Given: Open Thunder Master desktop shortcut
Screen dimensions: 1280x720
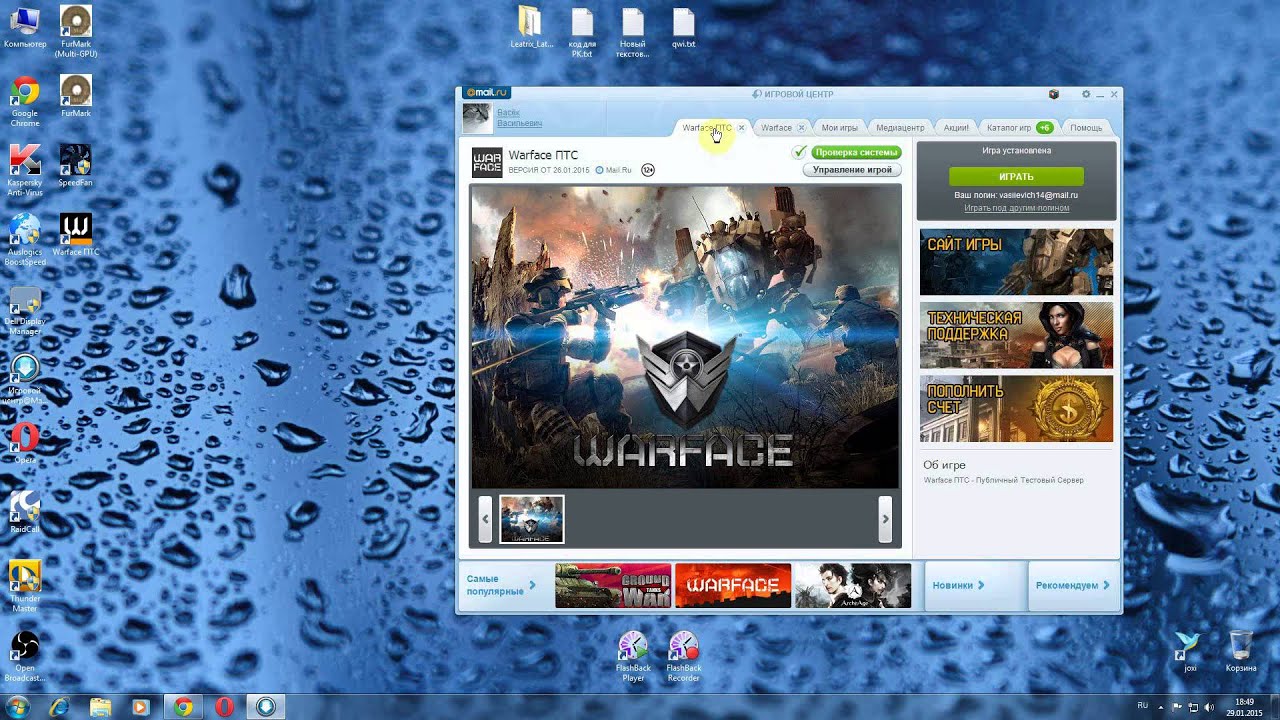Looking at the screenshot, I should click(25, 586).
